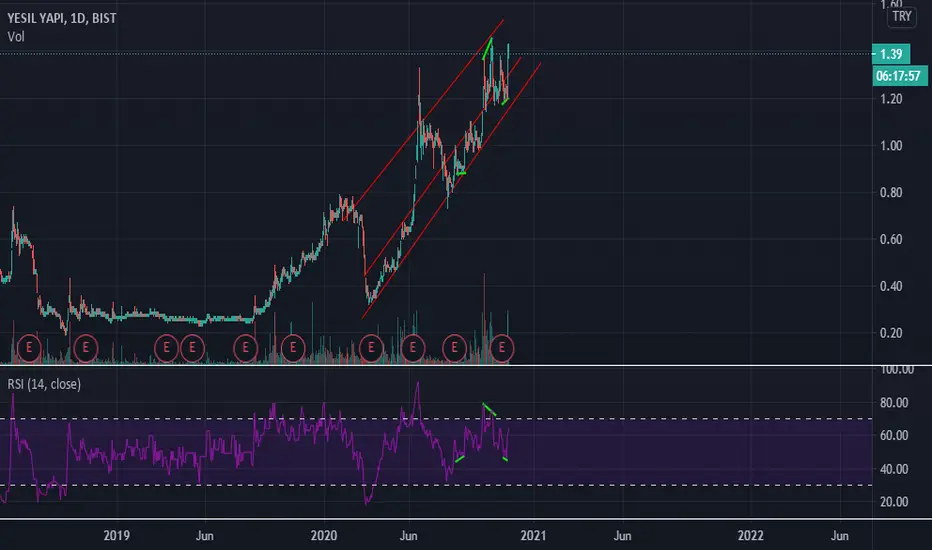932x550 pixels.
Task: Click the 1.00 price axis label
Action: (891, 146)
